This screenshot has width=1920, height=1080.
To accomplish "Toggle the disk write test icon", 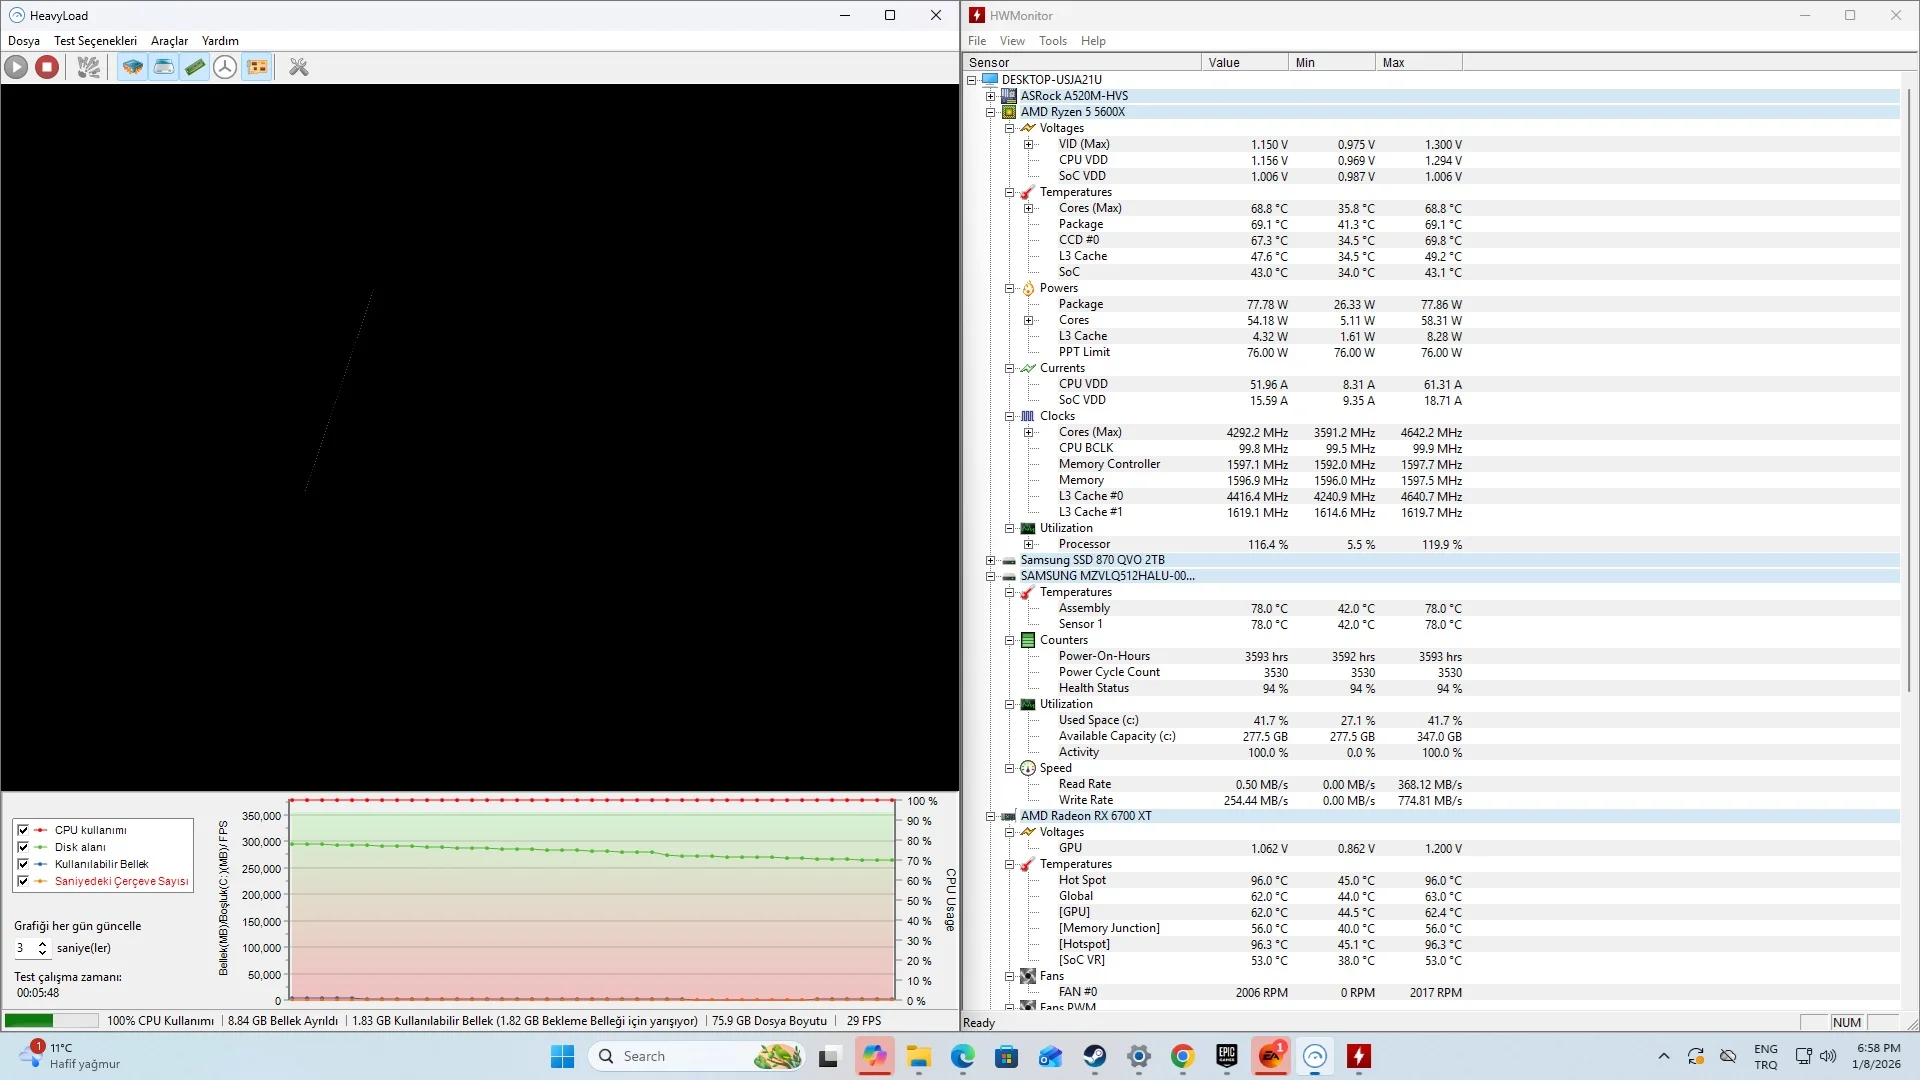I will [164, 67].
